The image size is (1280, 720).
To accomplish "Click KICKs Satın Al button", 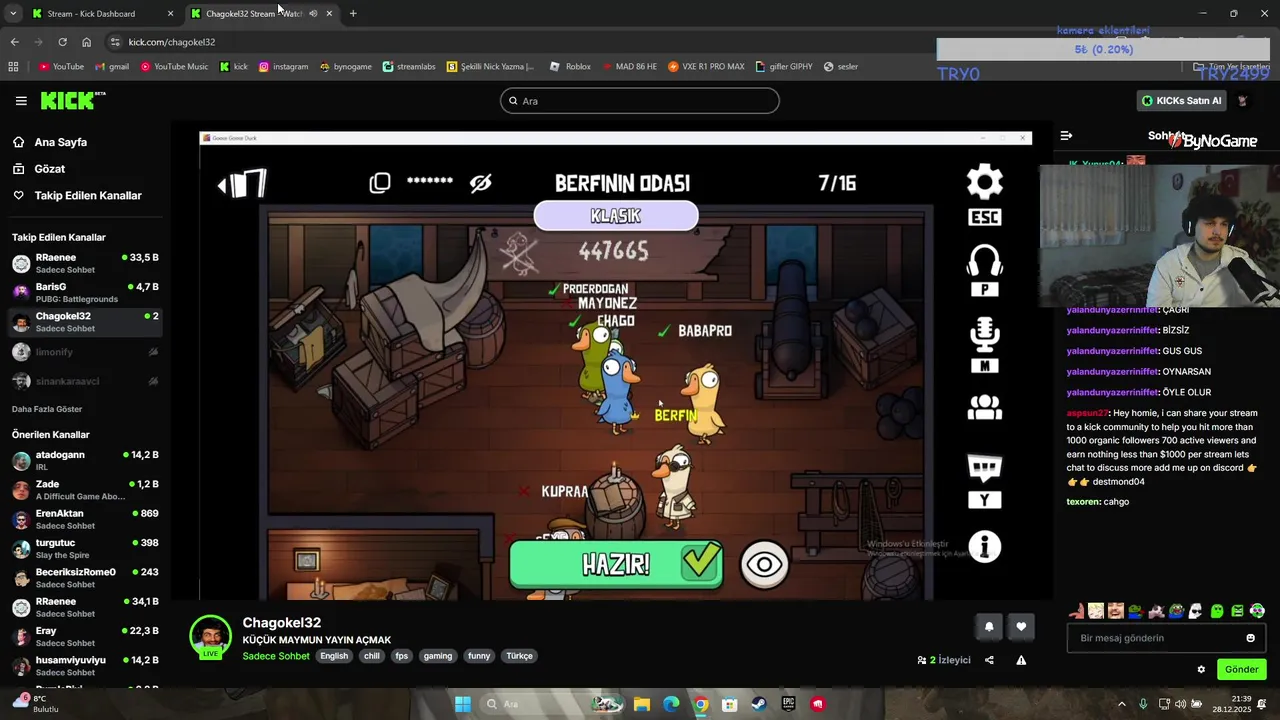I will tap(1182, 101).
